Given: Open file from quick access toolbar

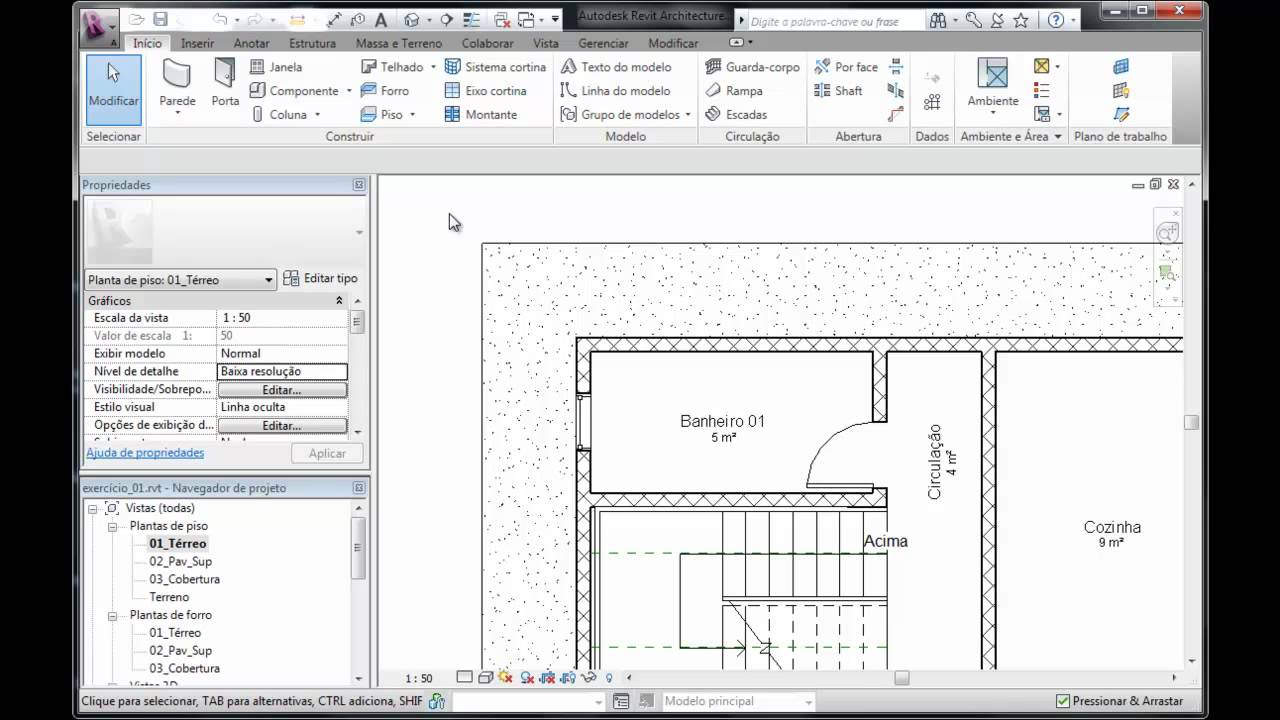Looking at the screenshot, I should [137, 19].
